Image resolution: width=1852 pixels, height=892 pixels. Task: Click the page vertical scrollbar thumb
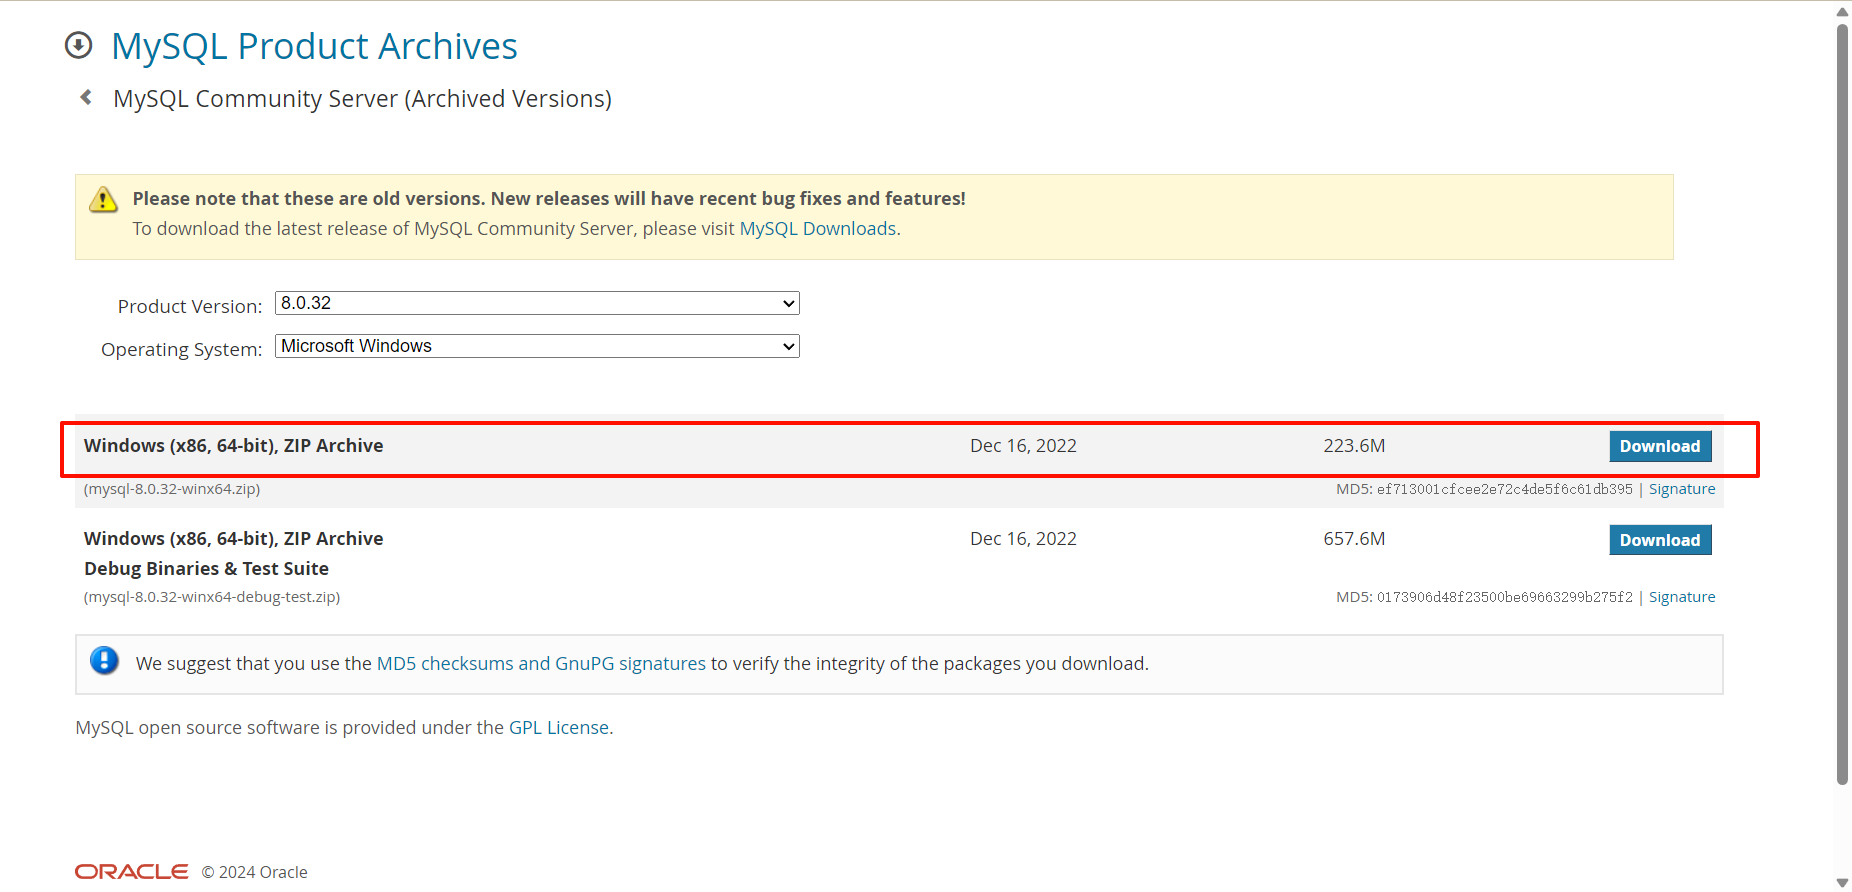pos(1842,400)
